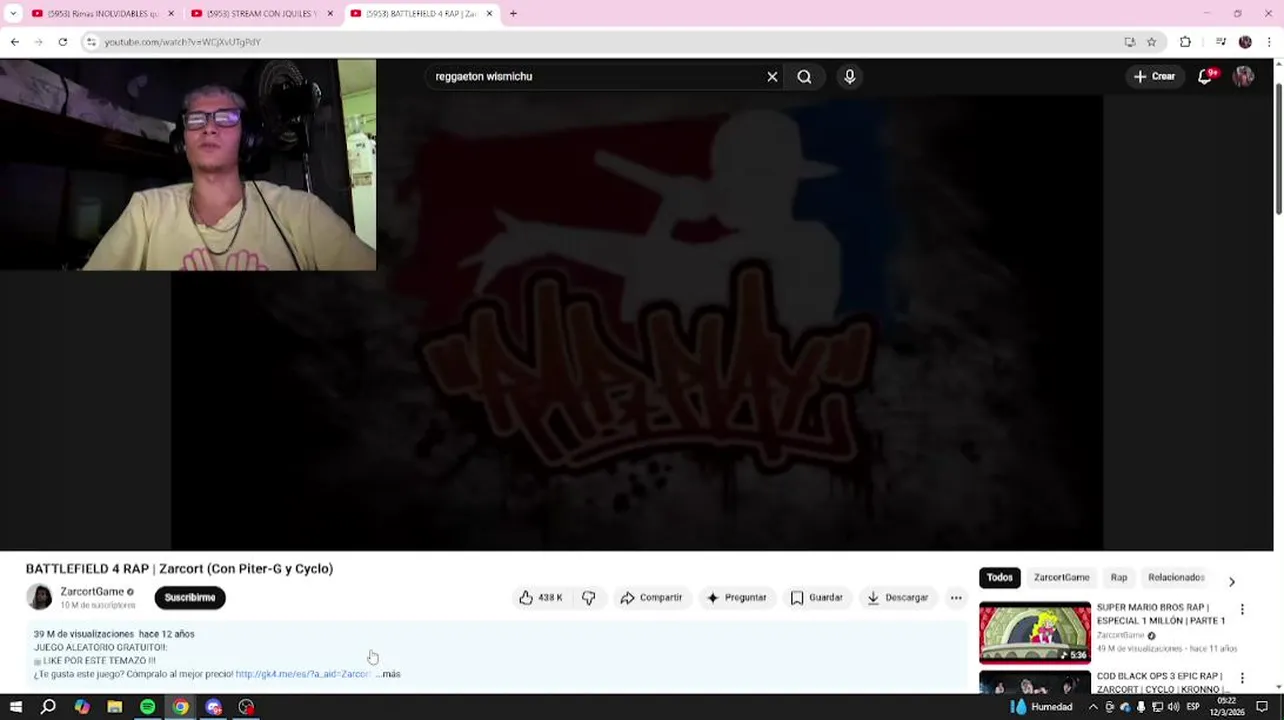Screen dimensions: 1284x720
Task: Start voice search with the microphone
Action: click(x=850, y=77)
